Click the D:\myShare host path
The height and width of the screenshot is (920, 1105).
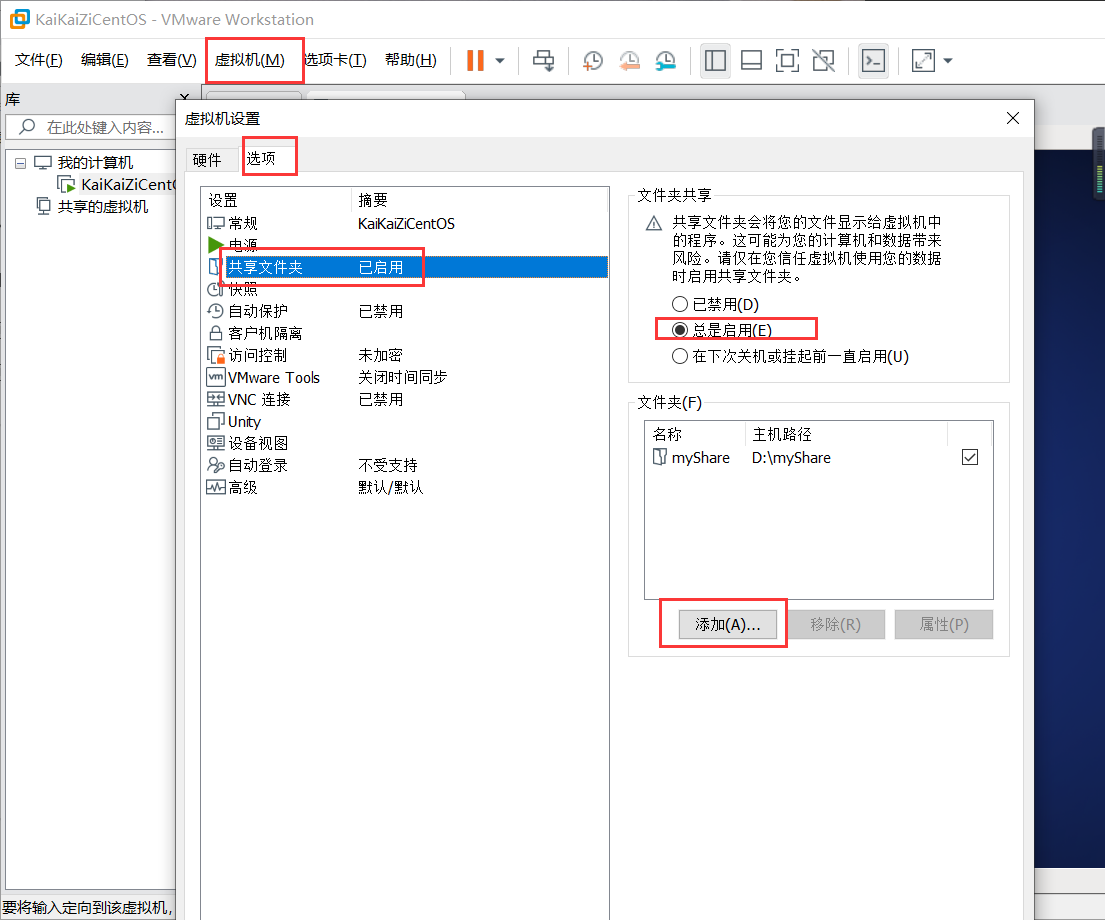click(791, 458)
